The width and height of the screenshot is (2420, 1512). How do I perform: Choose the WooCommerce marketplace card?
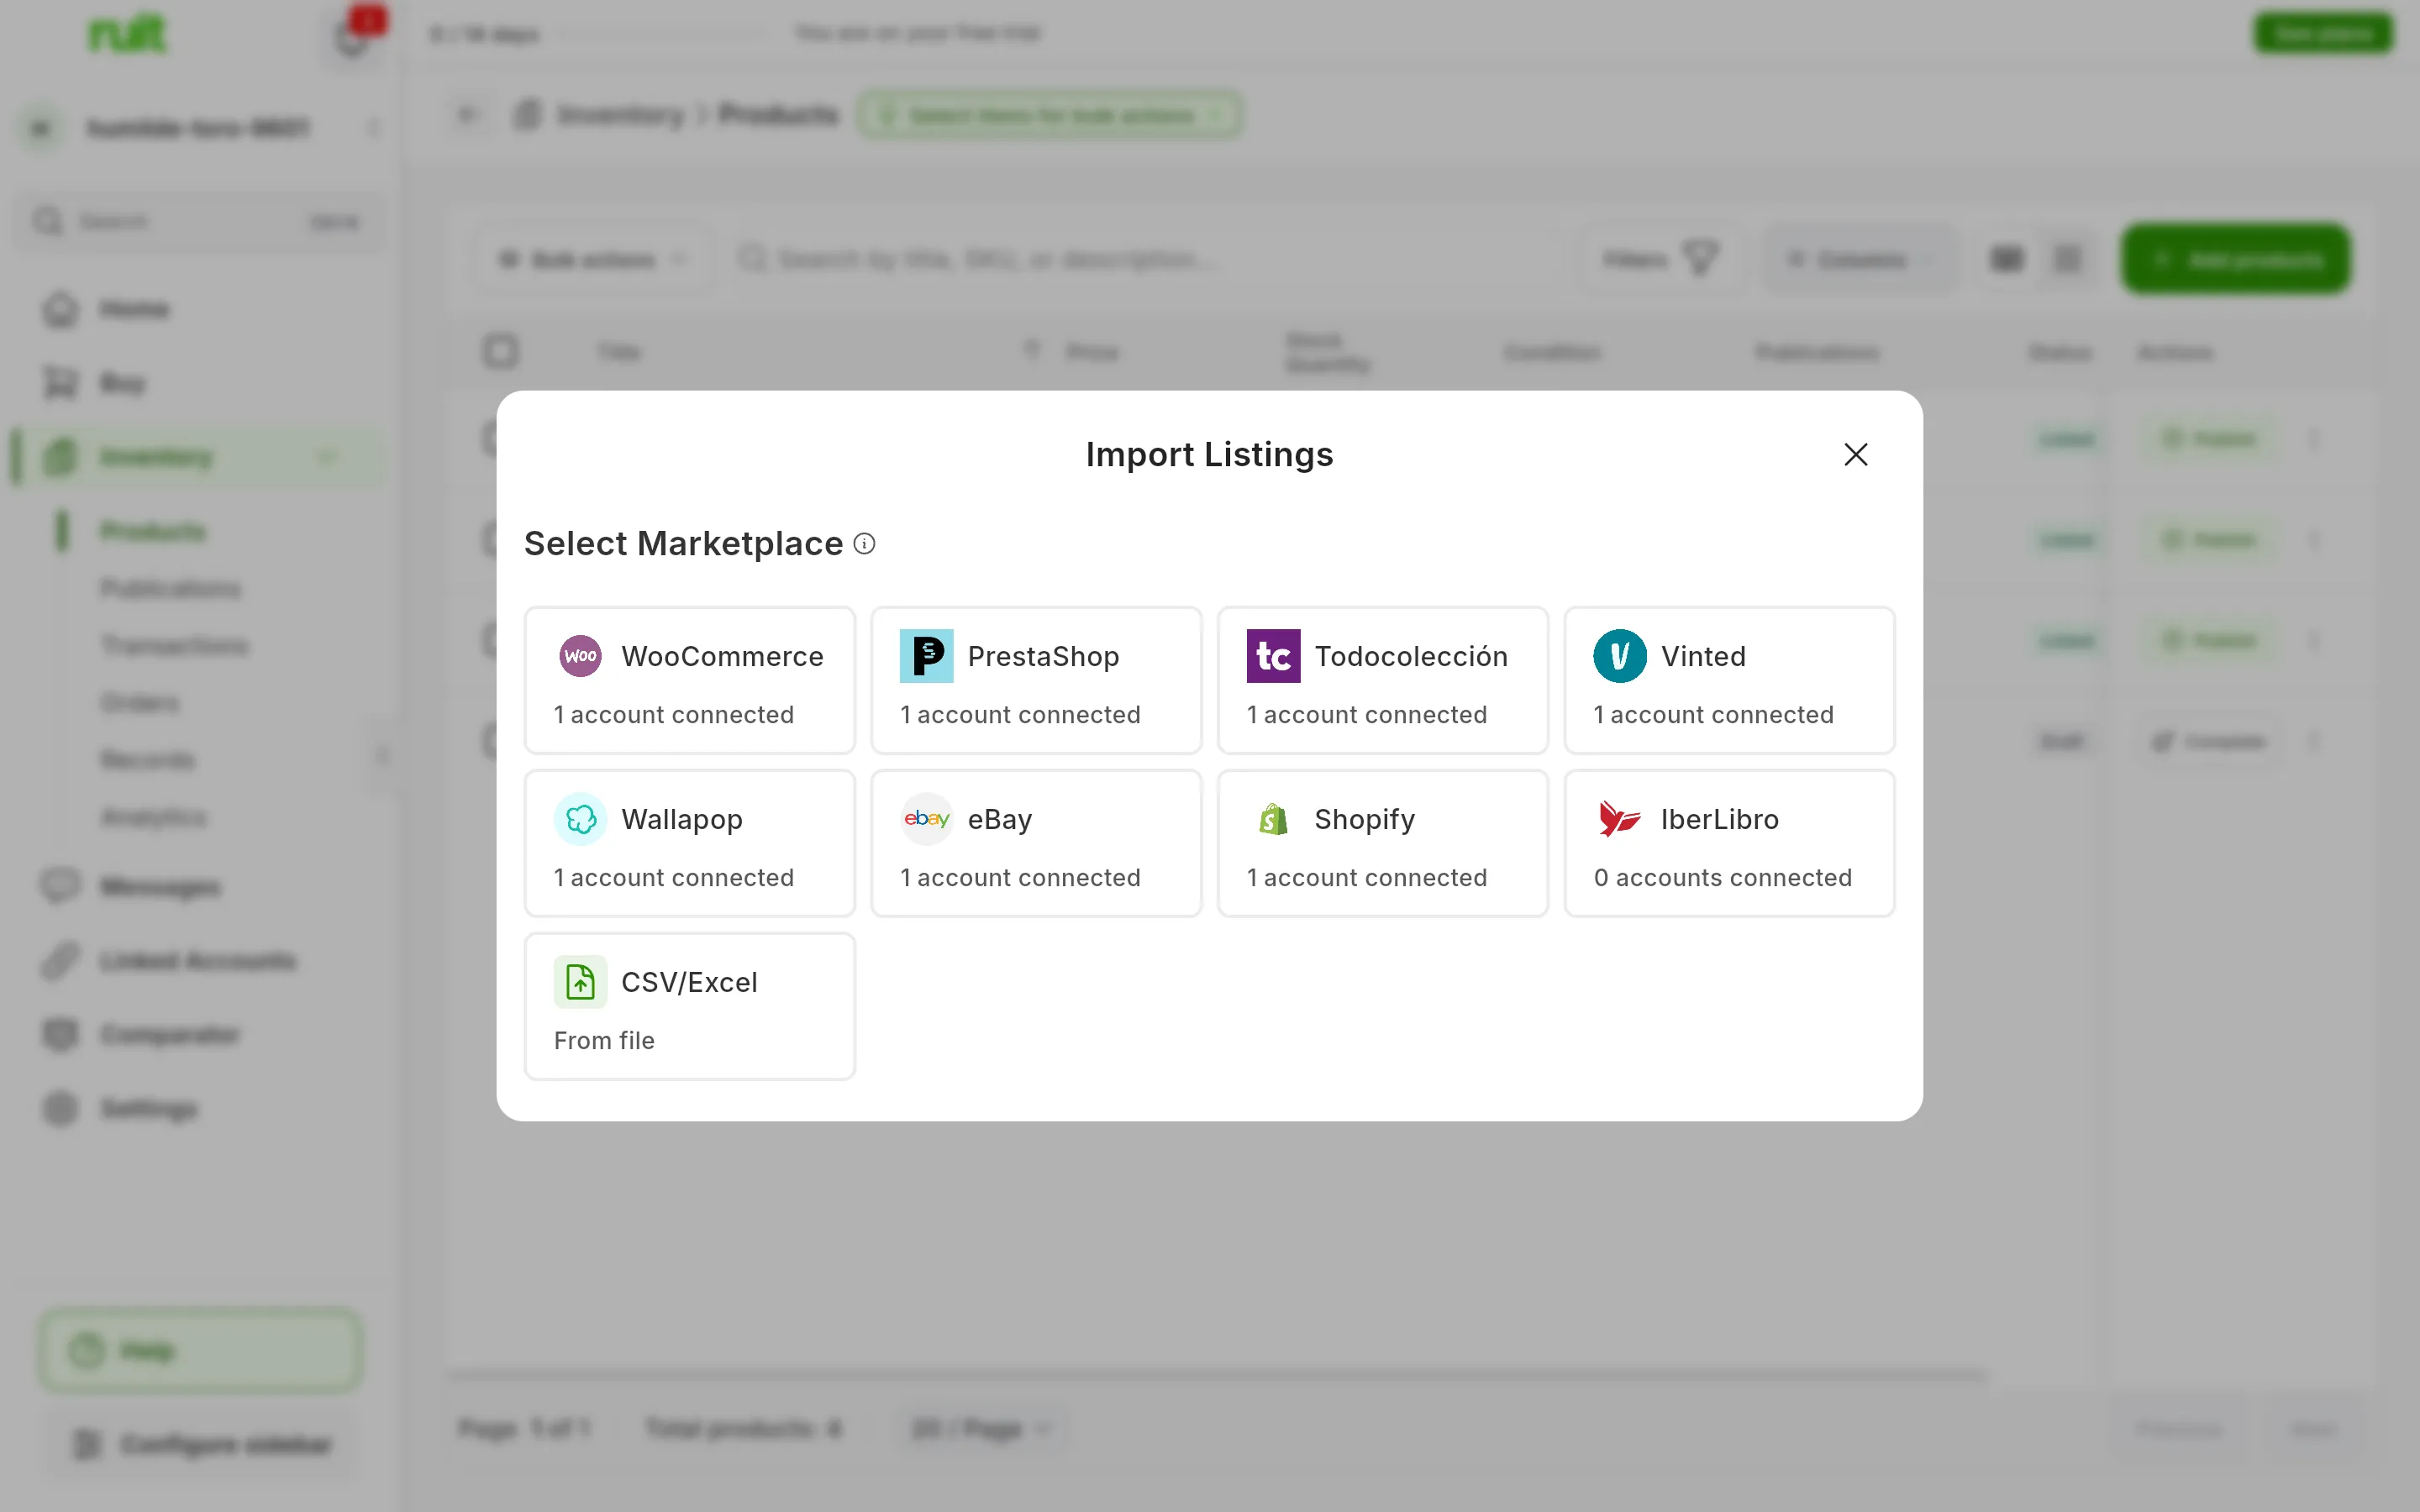click(690, 680)
